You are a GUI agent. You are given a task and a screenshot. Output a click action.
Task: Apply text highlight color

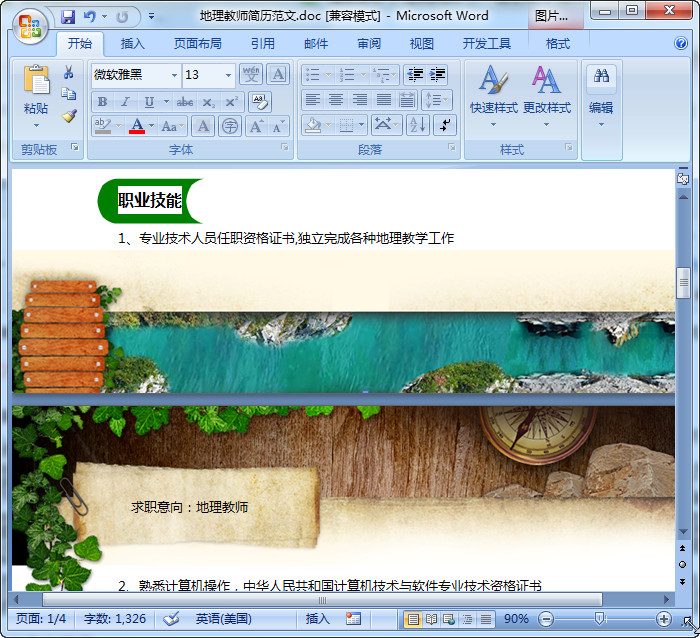(x=103, y=126)
